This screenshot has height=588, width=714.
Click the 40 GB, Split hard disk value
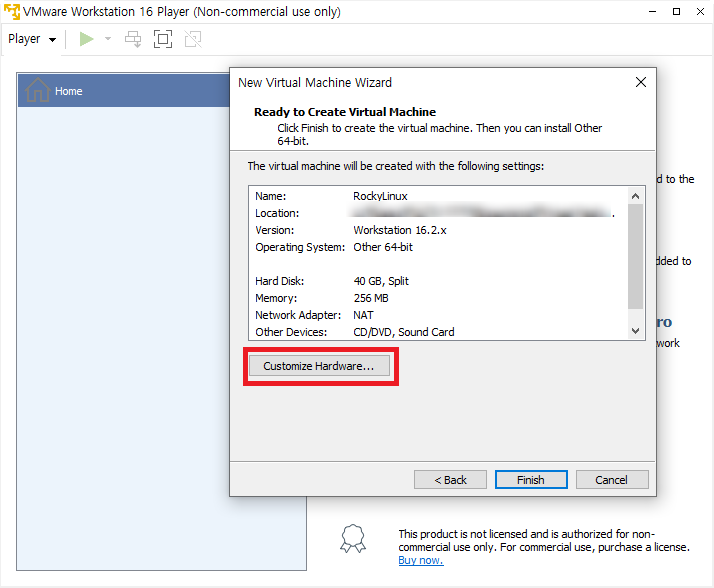click(381, 281)
